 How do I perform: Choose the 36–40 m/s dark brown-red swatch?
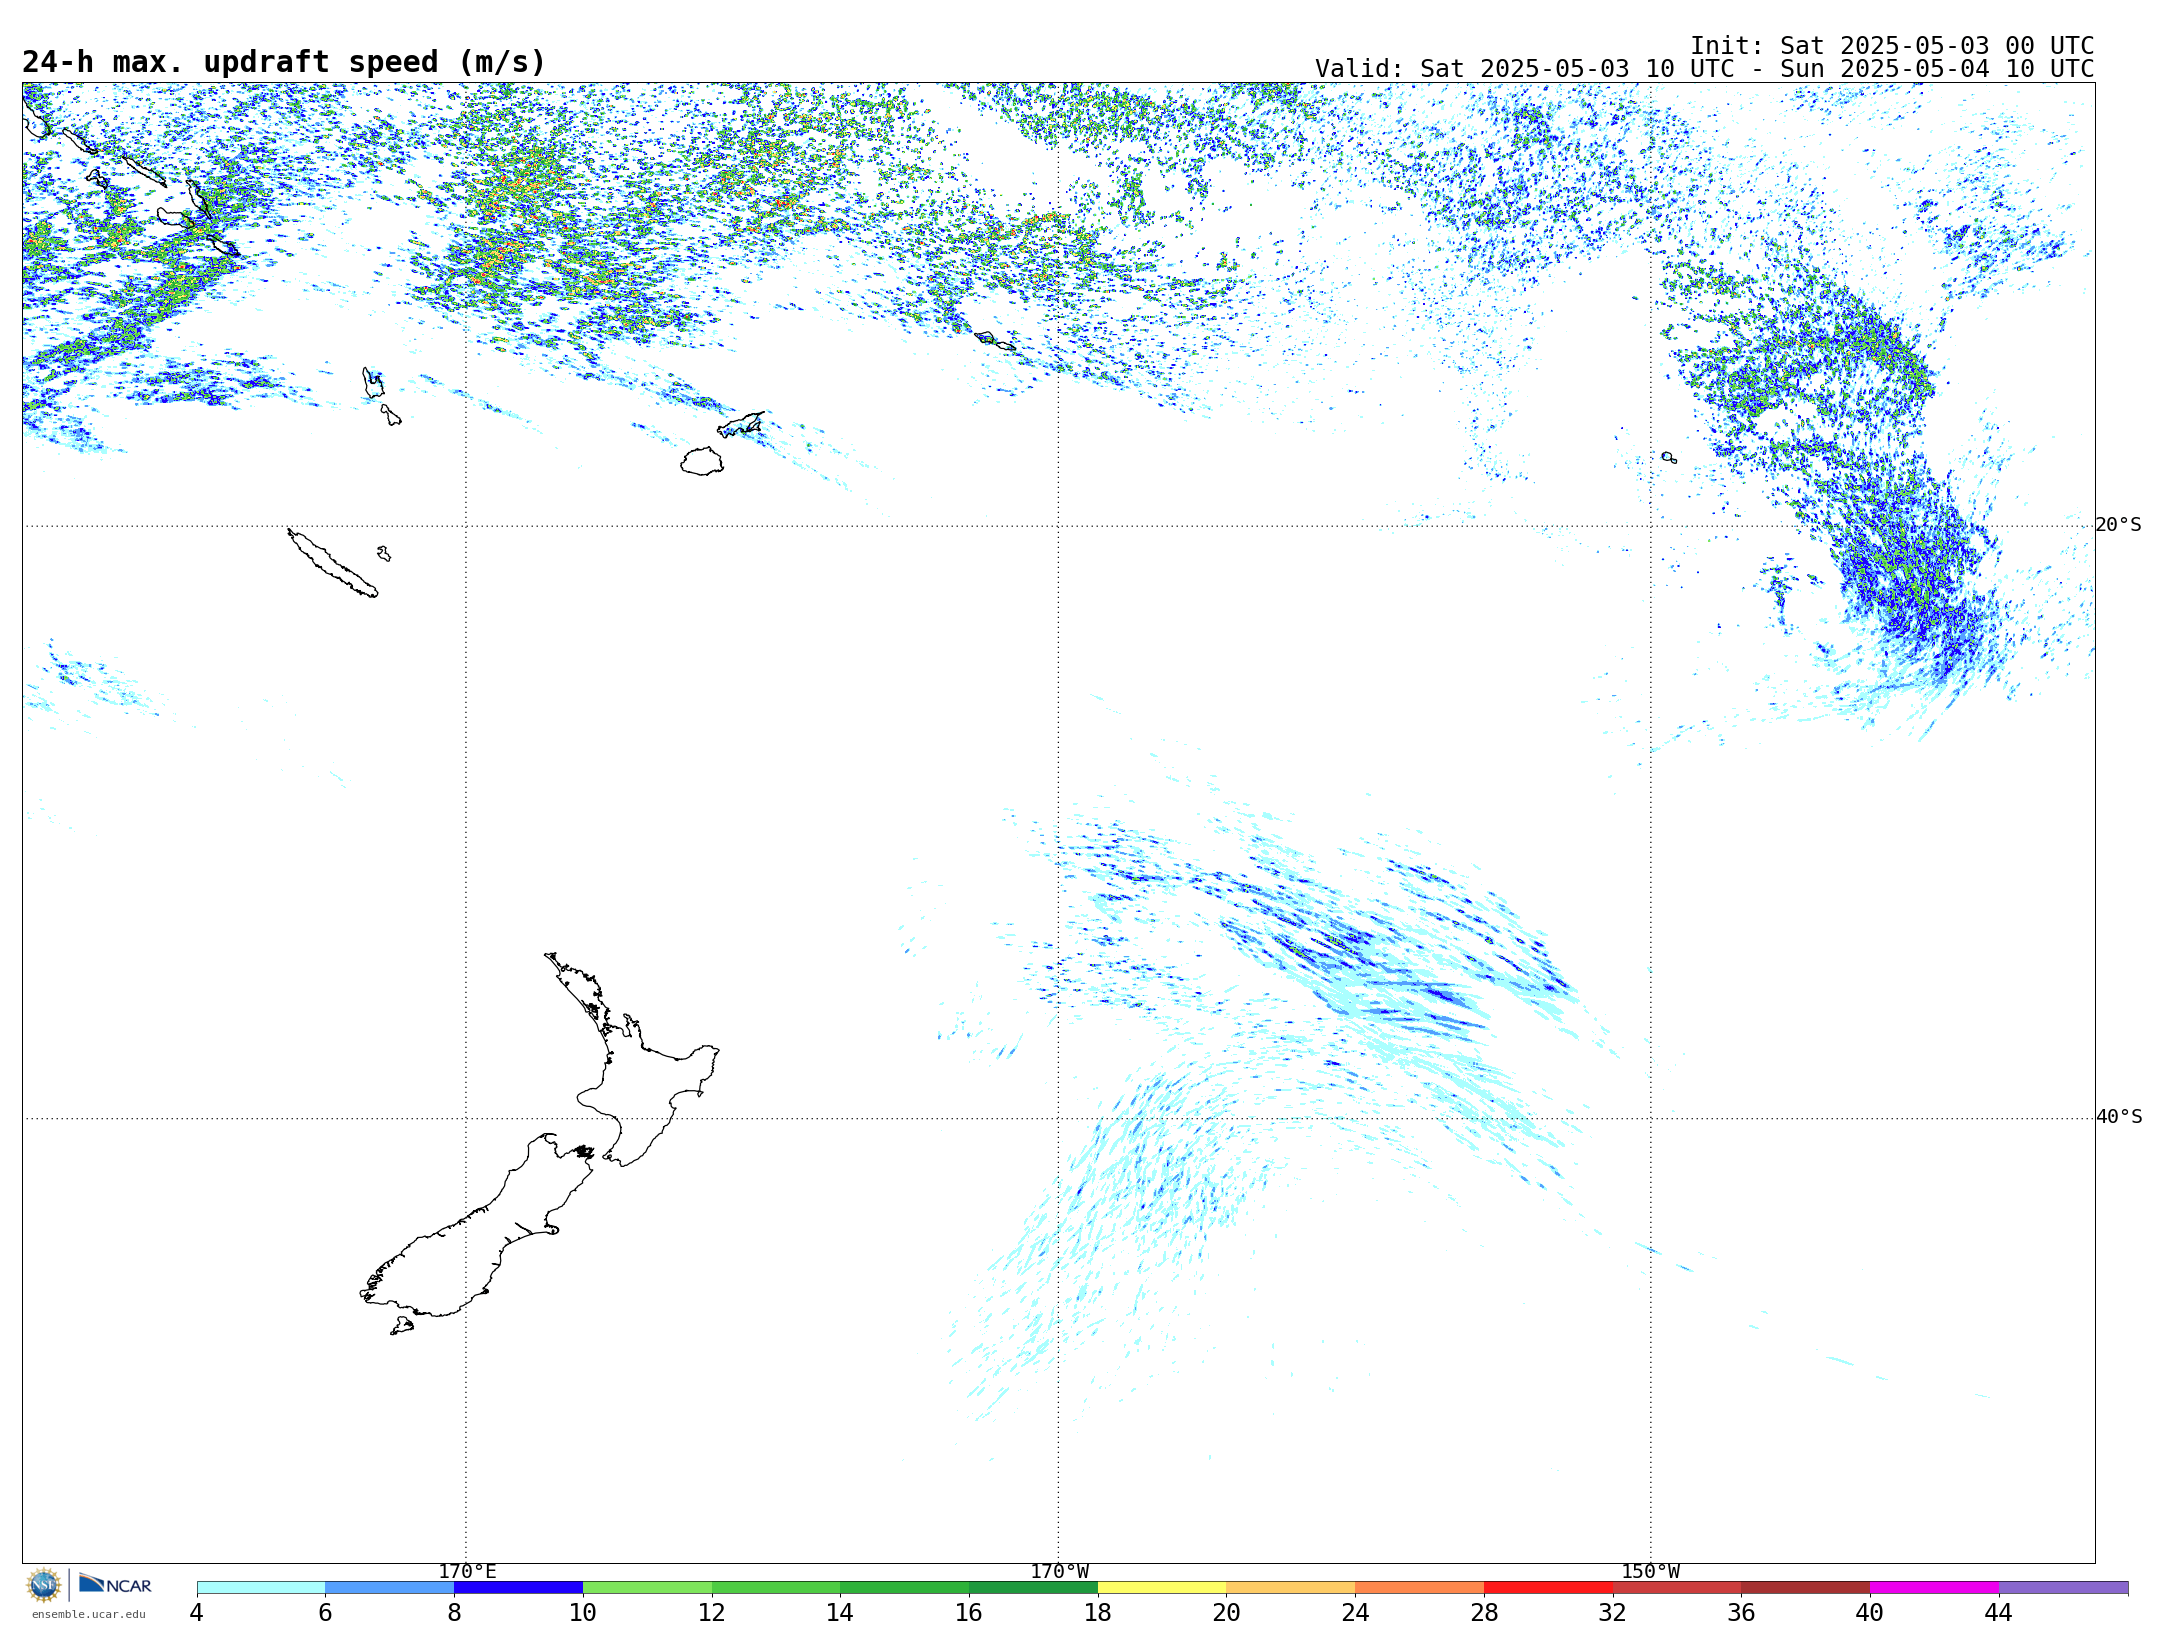coord(1806,1588)
